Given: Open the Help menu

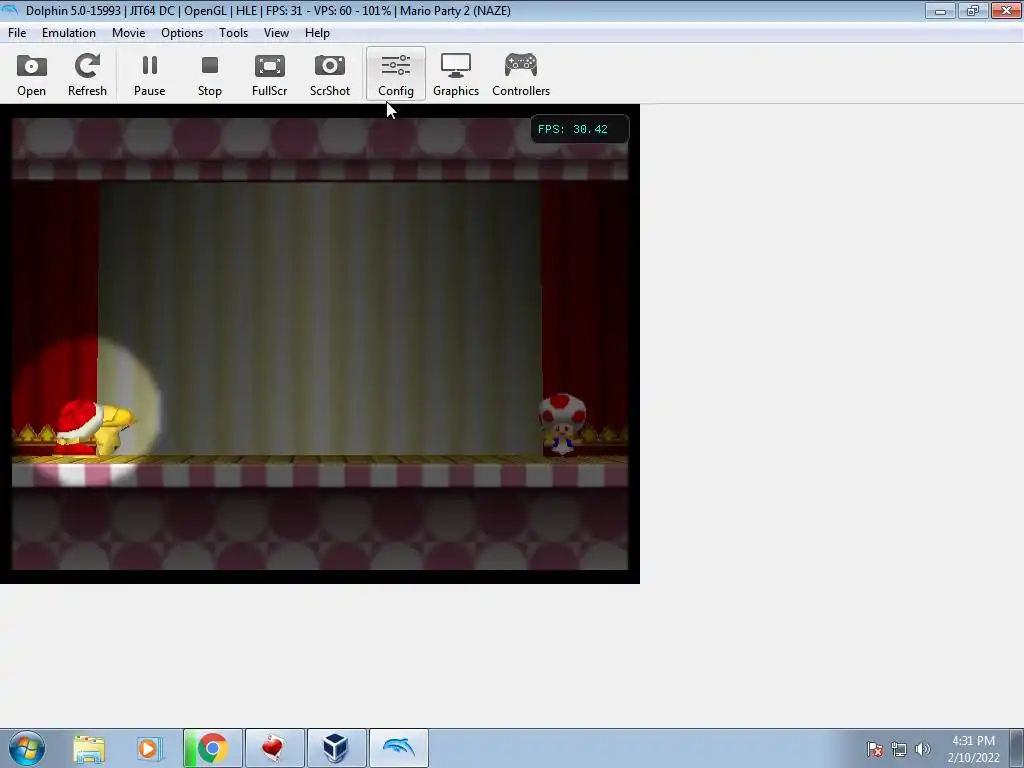Looking at the screenshot, I should [x=317, y=33].
